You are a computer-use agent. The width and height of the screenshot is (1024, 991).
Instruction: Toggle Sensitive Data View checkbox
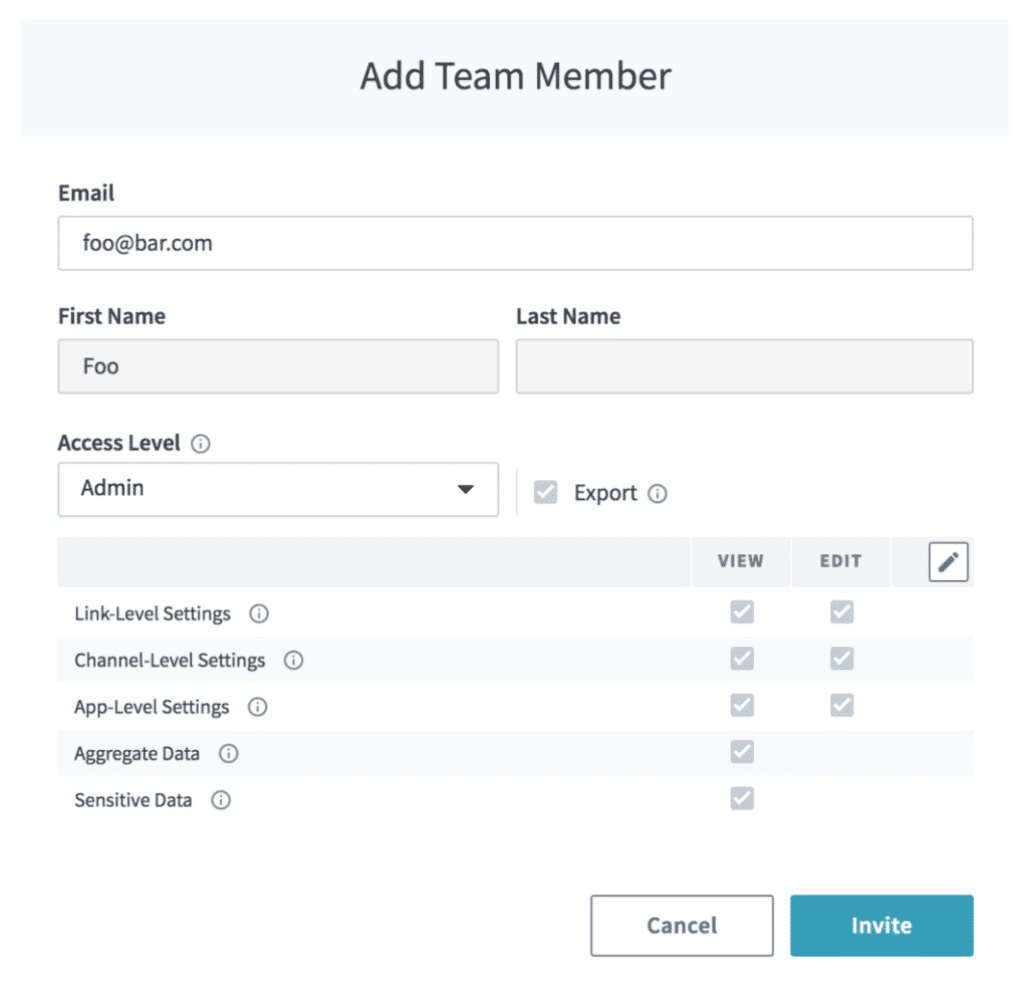click(741, 798)
